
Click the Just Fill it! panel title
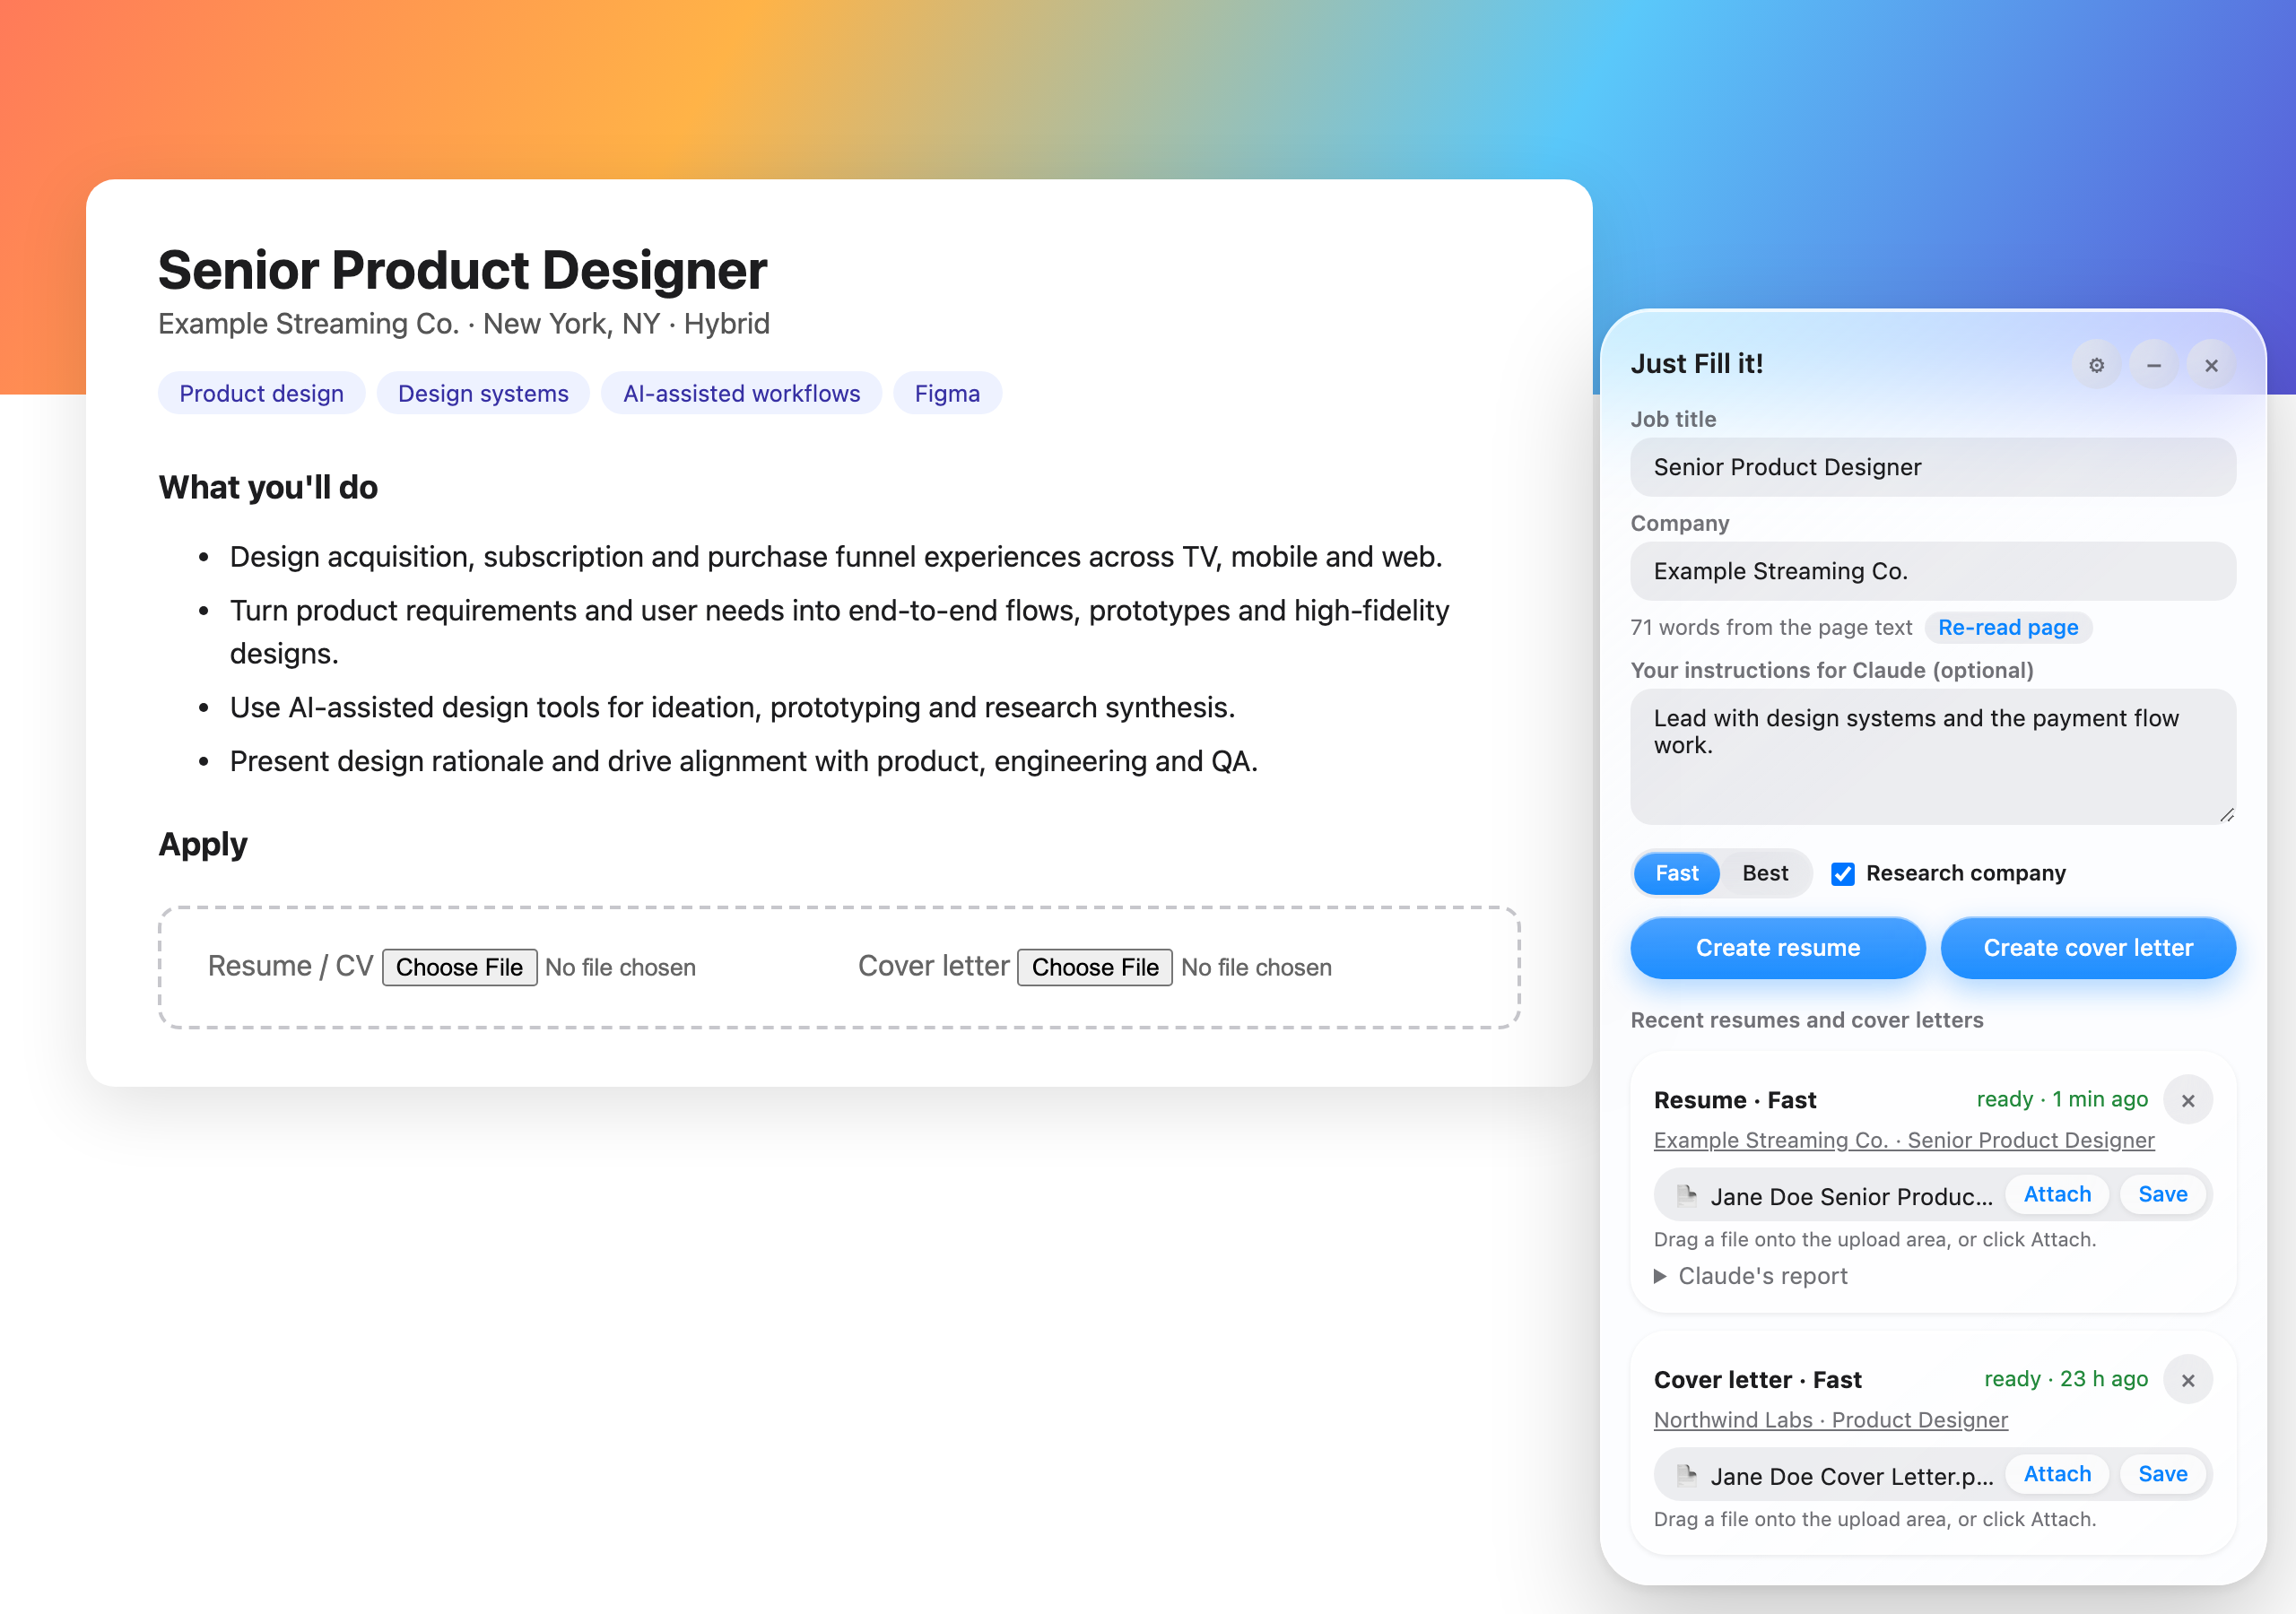tap(1696, 363)
